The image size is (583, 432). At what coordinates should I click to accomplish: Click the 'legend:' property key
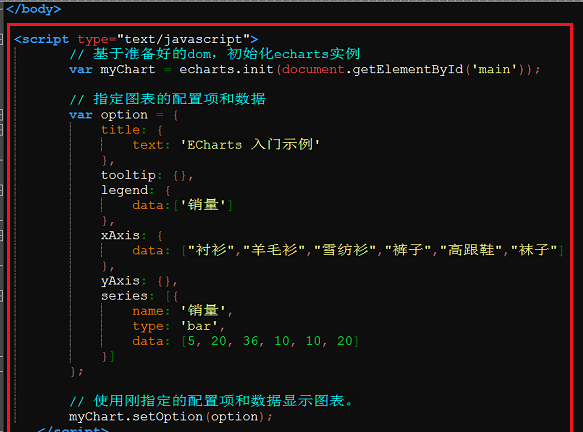point(128,190)
